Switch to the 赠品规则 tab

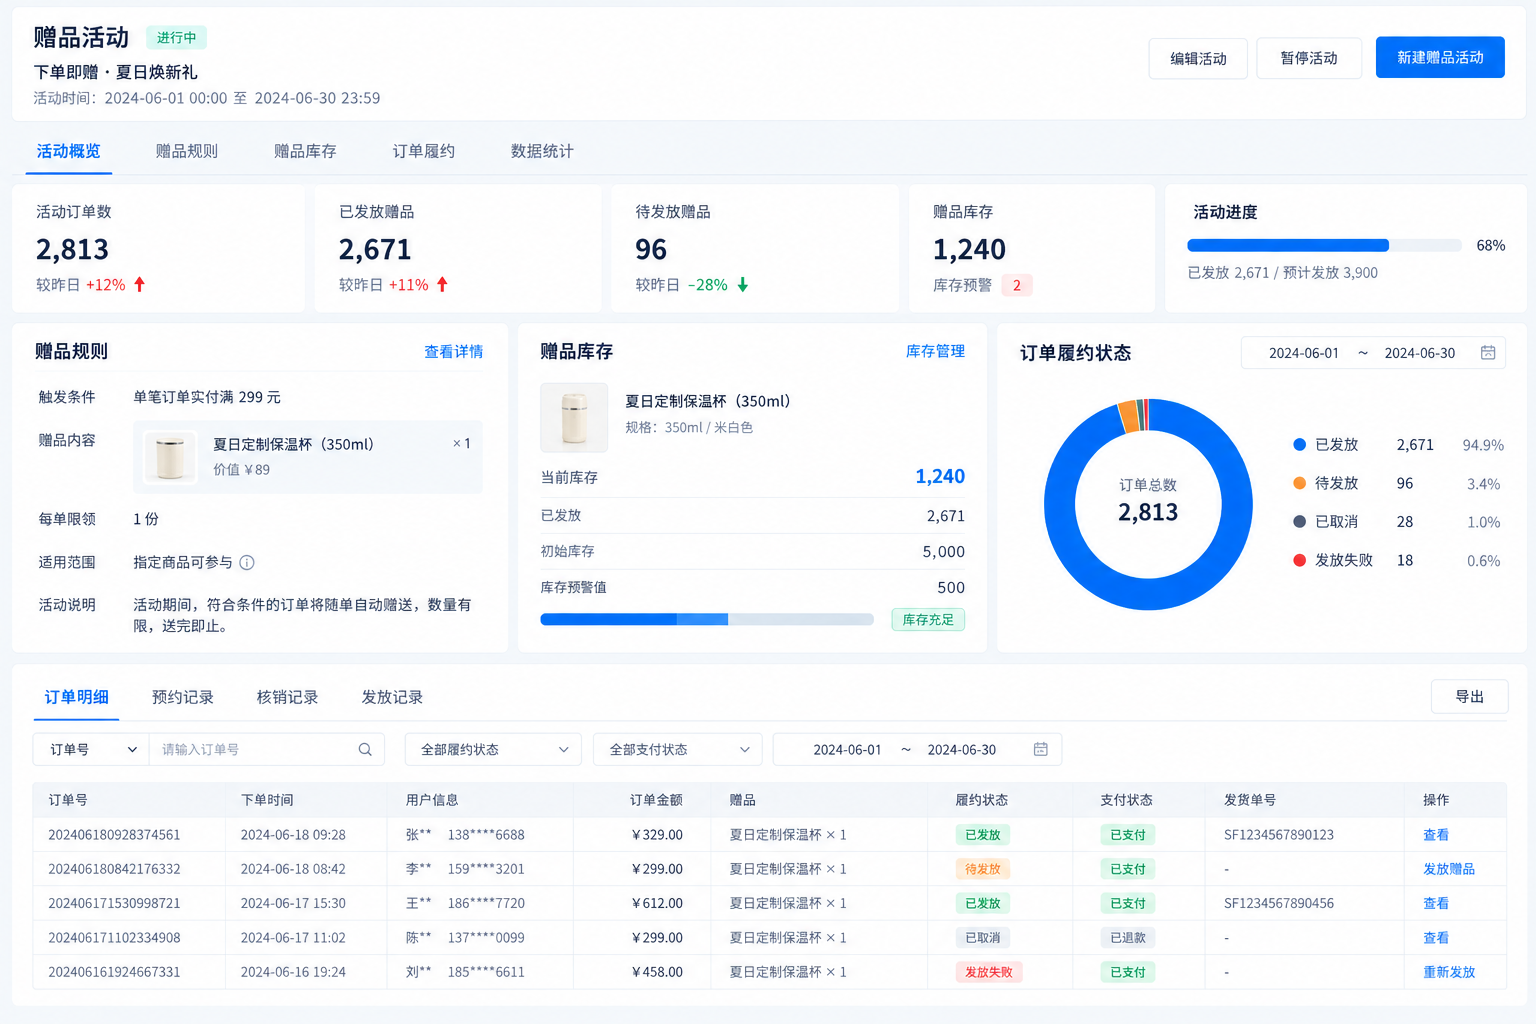[x=187, y=151]
